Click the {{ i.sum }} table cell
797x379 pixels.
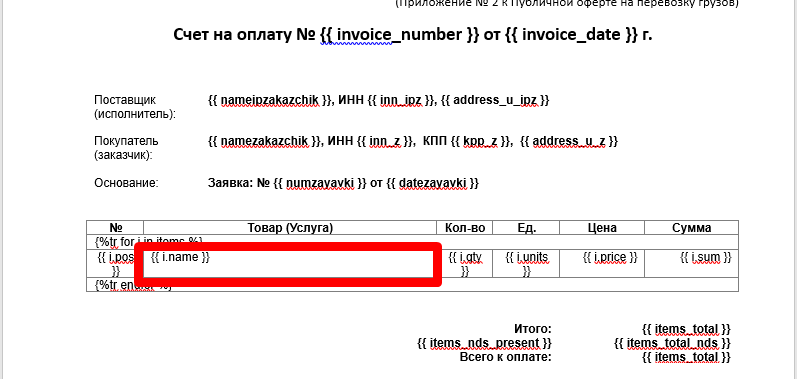point(691,263)
